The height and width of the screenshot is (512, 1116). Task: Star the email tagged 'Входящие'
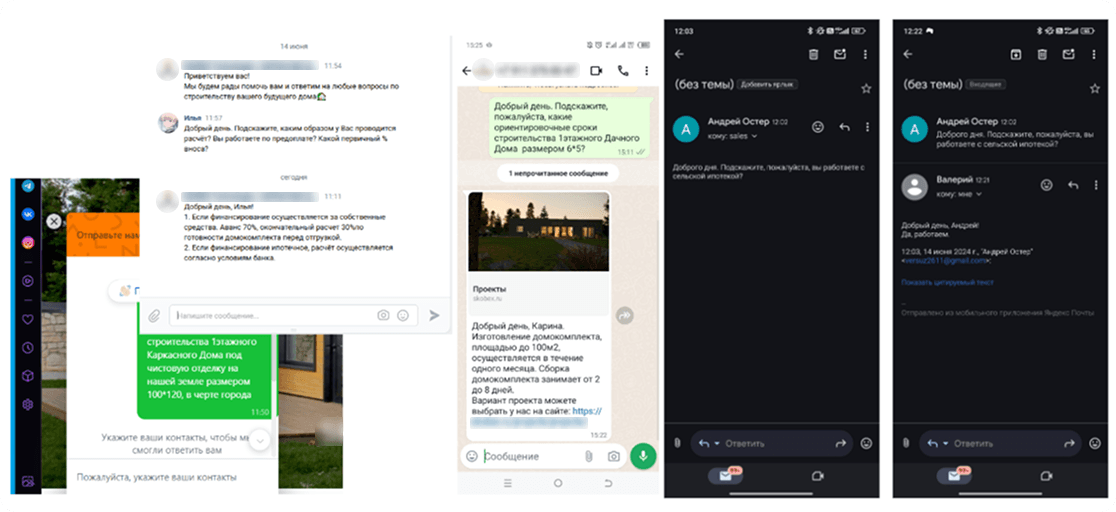(x=1095, y=88)
